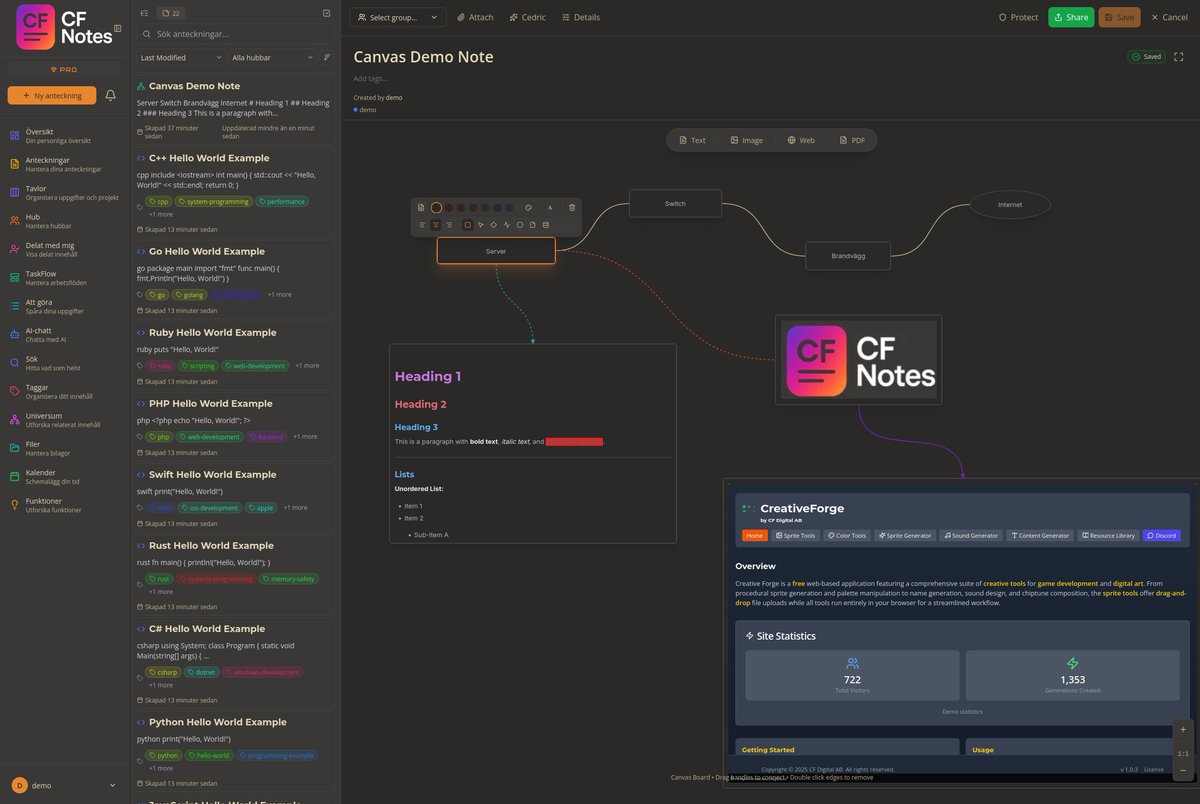The height and width of the screenshot is (804, 1200).
Task: Expand the demo user menu chevron
Action: point(112,786)
